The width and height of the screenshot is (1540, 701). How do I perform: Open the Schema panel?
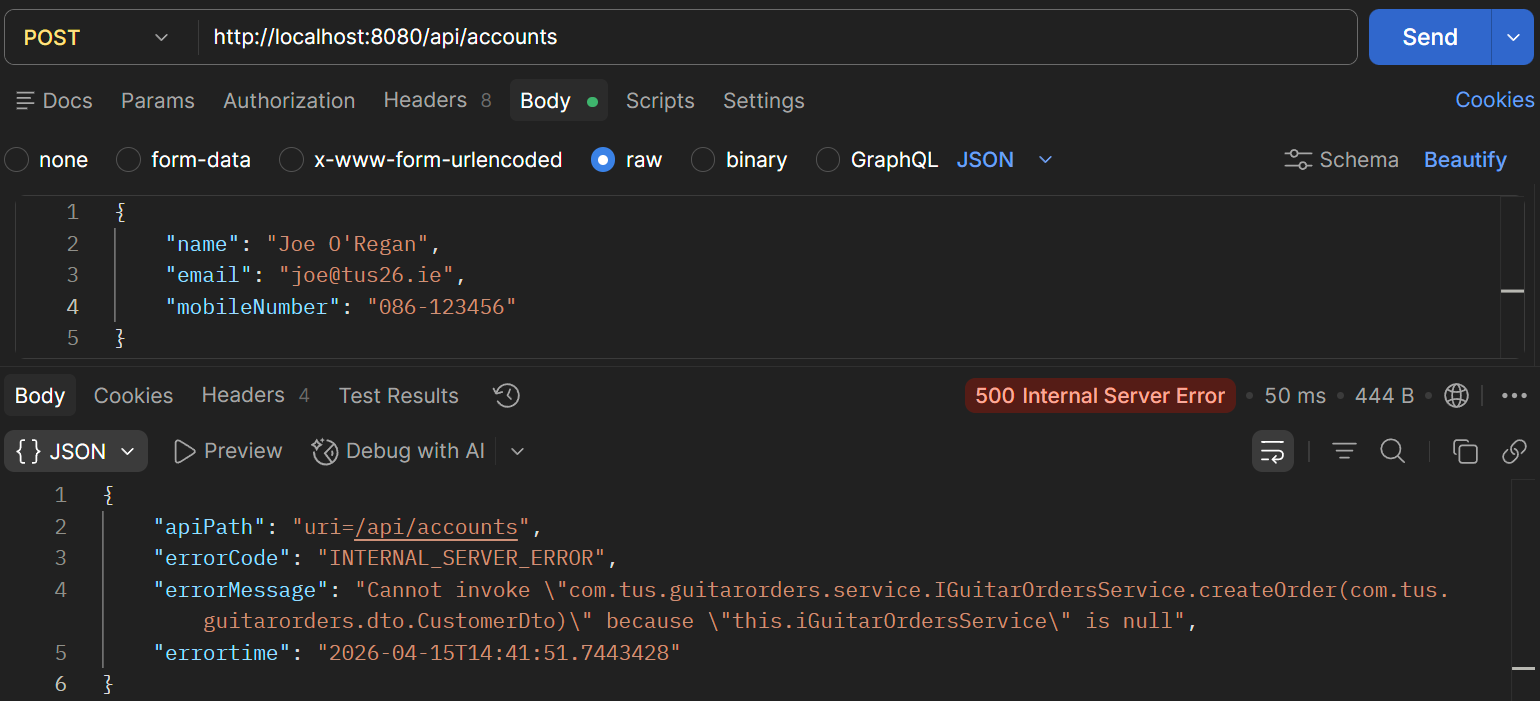coord(1341,160)
